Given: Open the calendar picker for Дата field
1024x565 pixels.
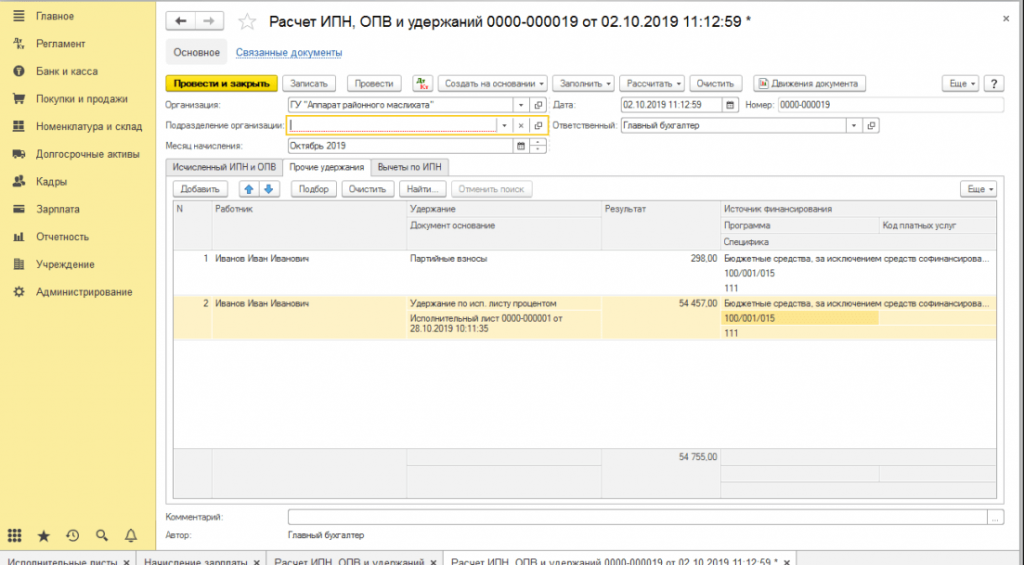Looking at the screenshot, I should point(730,105).
